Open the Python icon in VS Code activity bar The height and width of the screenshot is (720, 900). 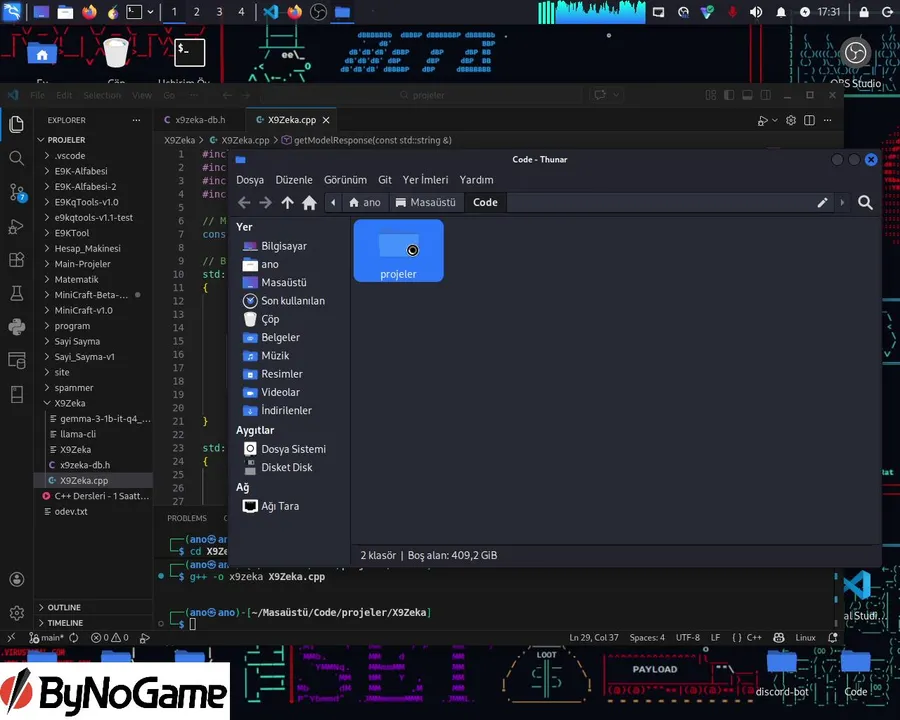[x=17, y=327]
